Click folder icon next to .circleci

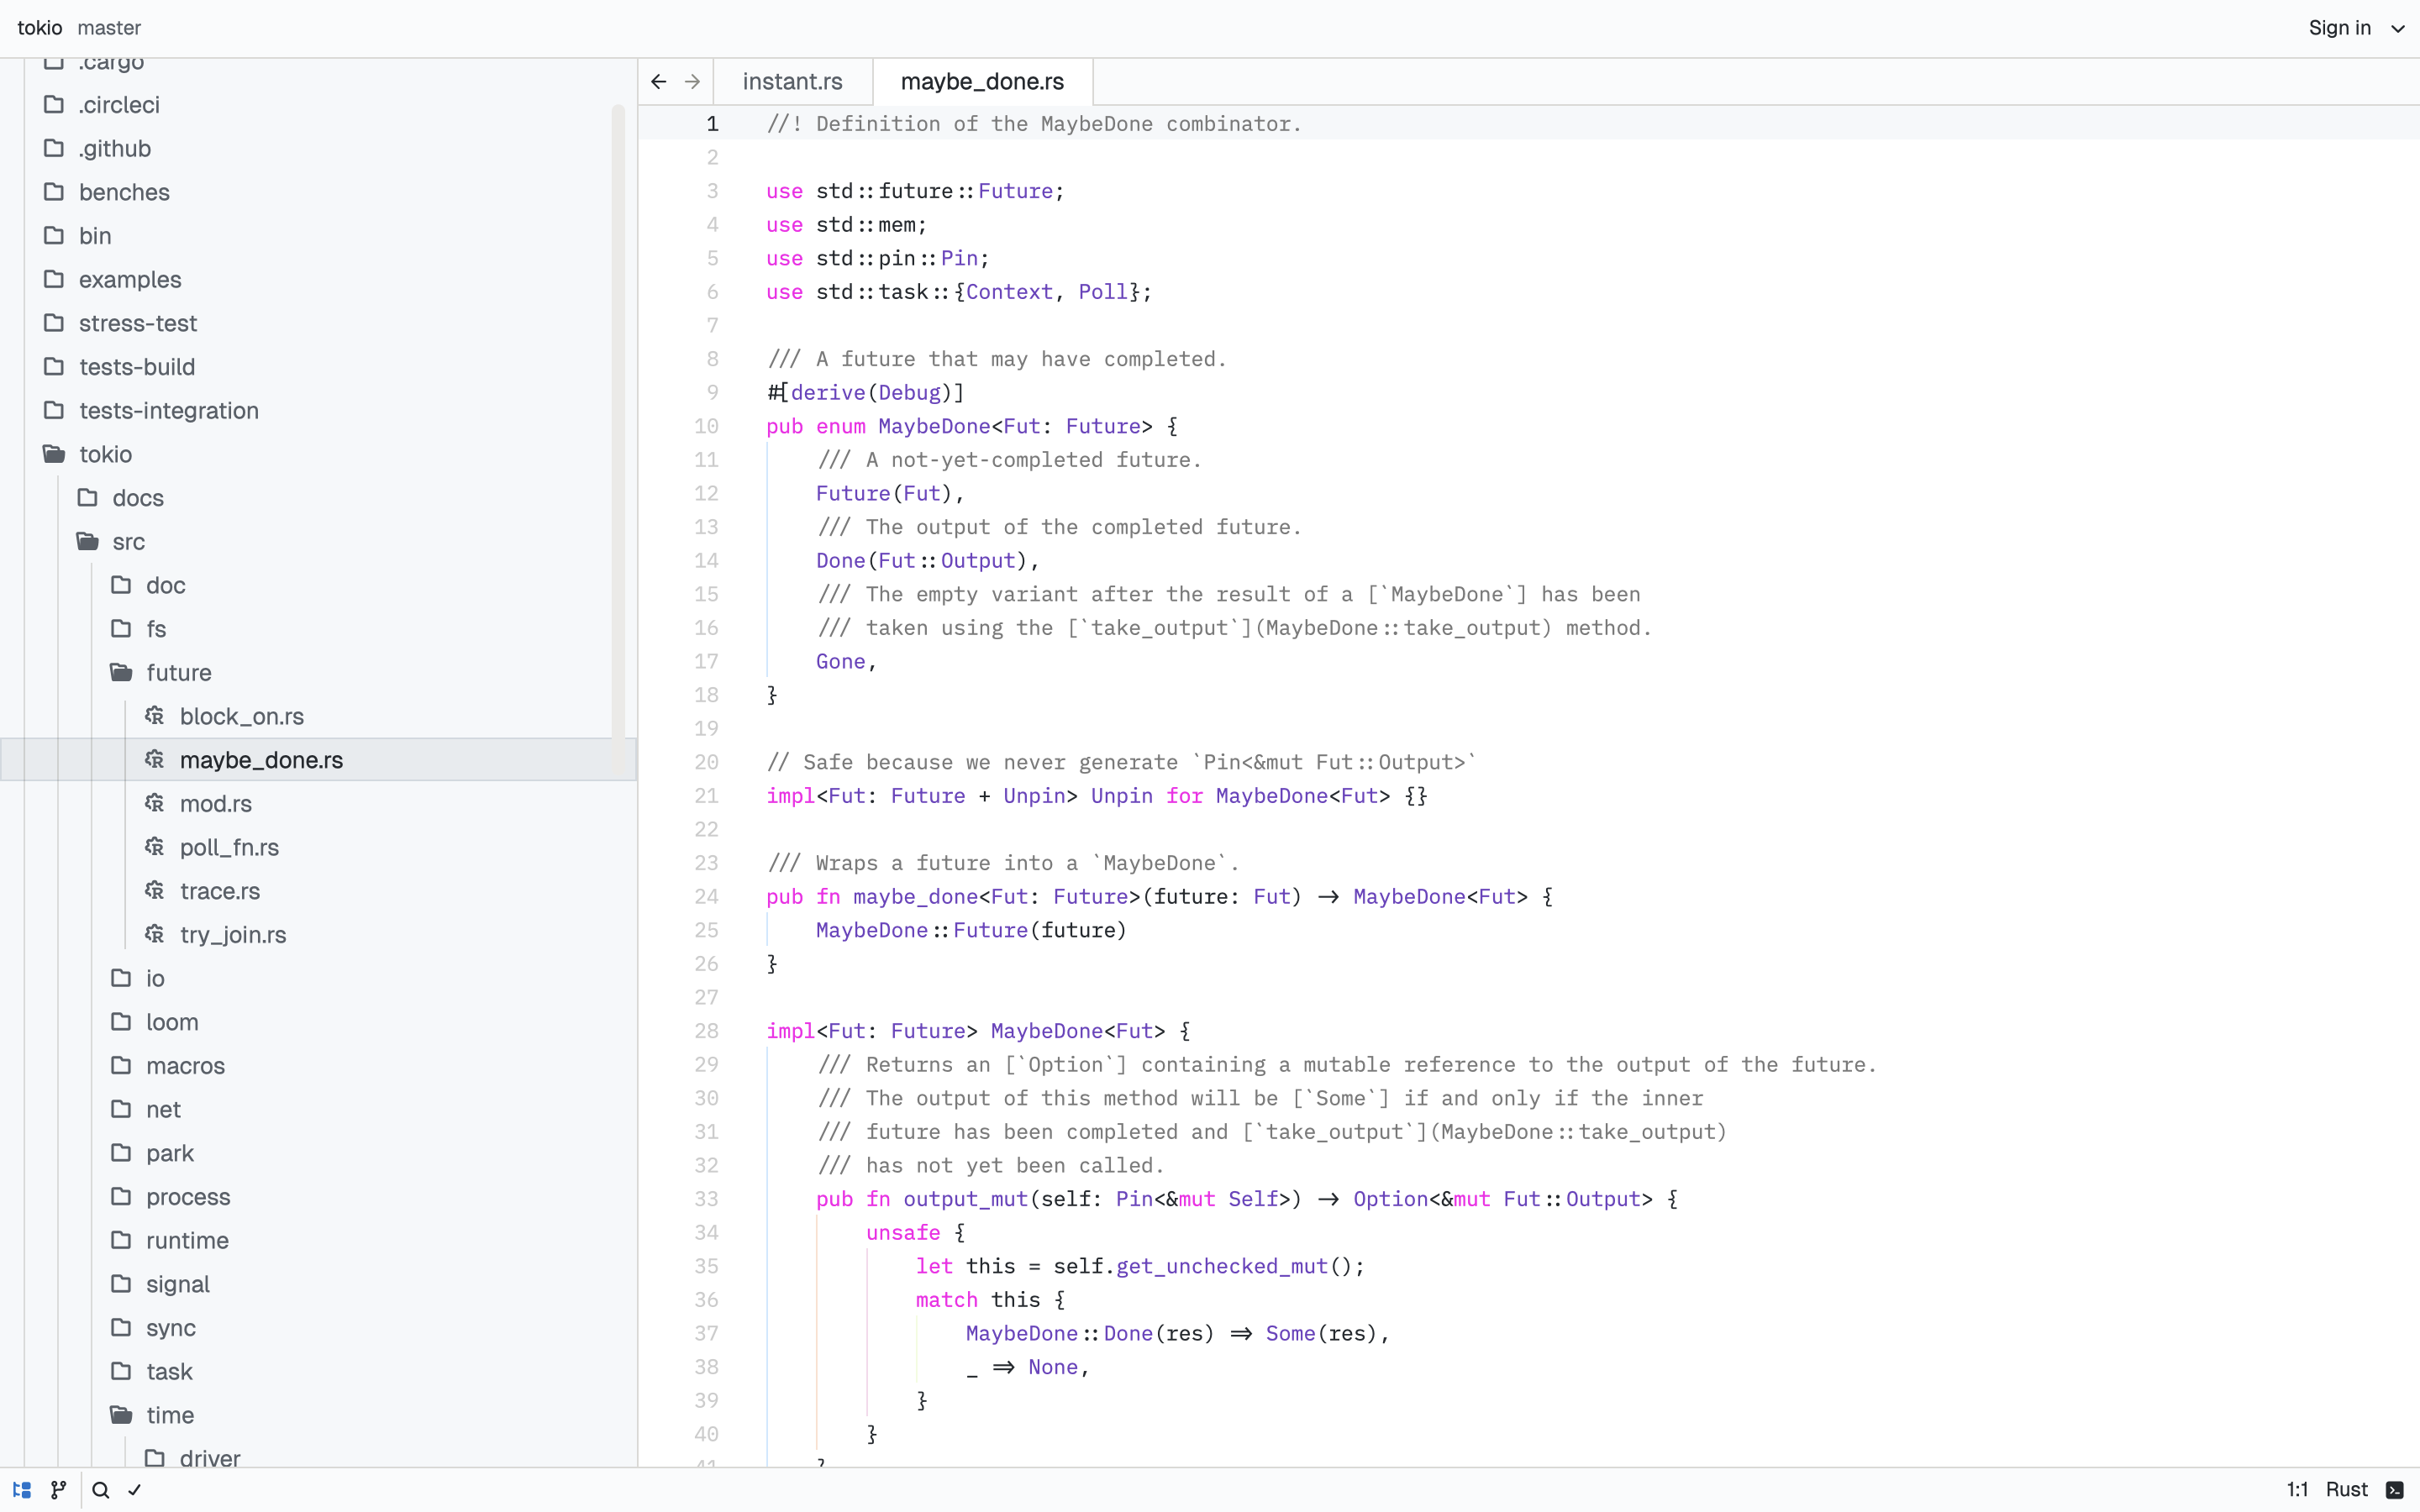click(54, 104)
